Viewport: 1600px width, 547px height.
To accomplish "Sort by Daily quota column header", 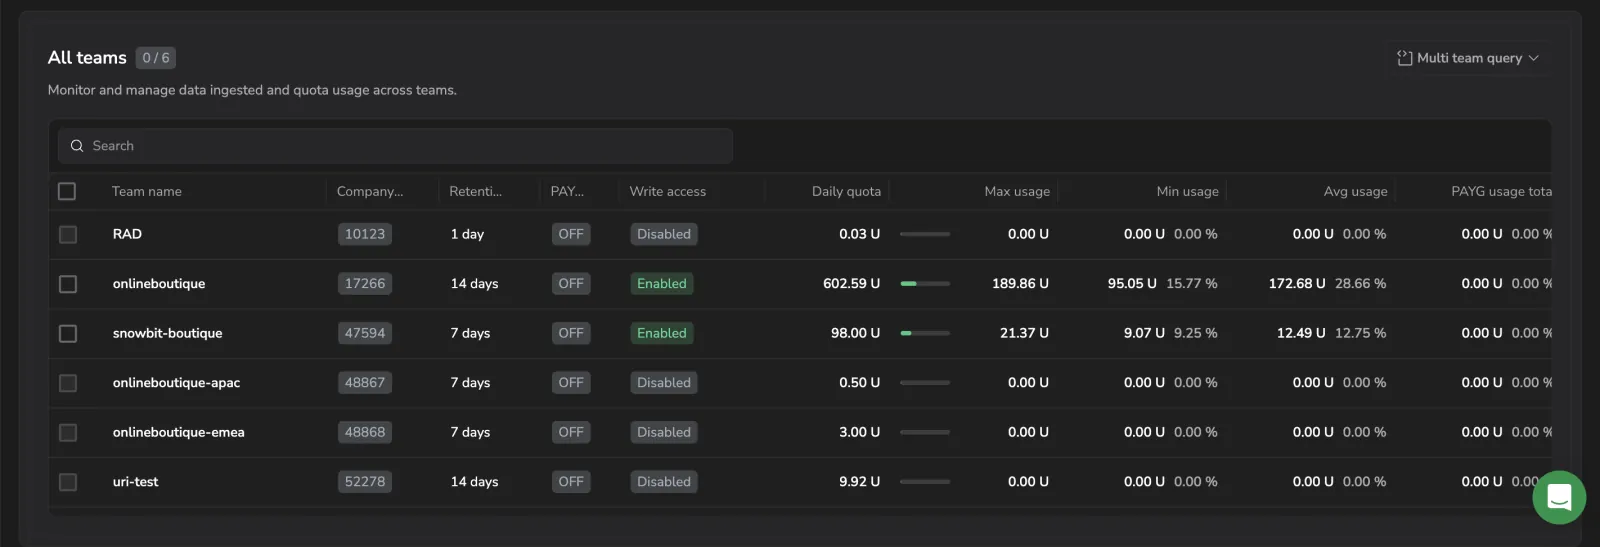I will [846, 191].
